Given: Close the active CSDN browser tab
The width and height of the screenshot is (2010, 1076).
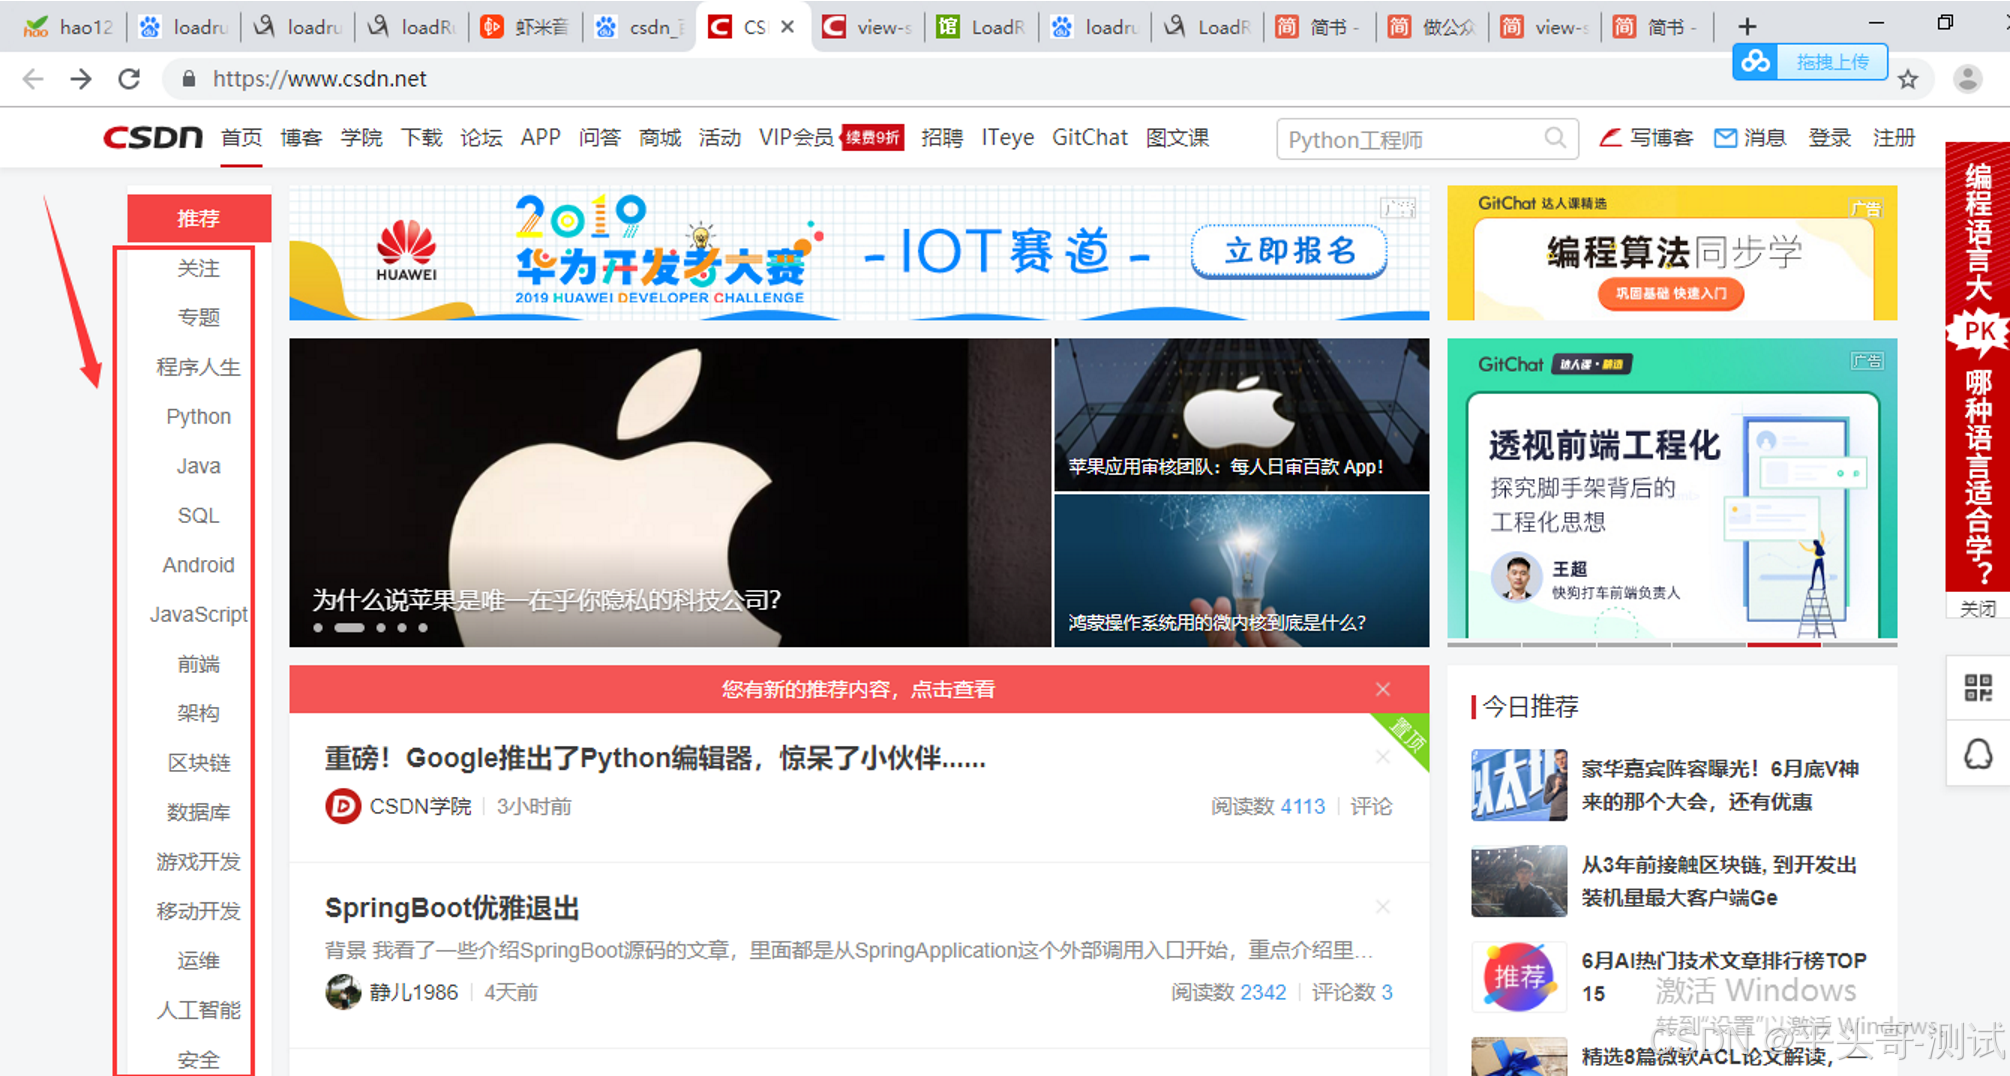Looking at the screenshot, I should point(788,27).
